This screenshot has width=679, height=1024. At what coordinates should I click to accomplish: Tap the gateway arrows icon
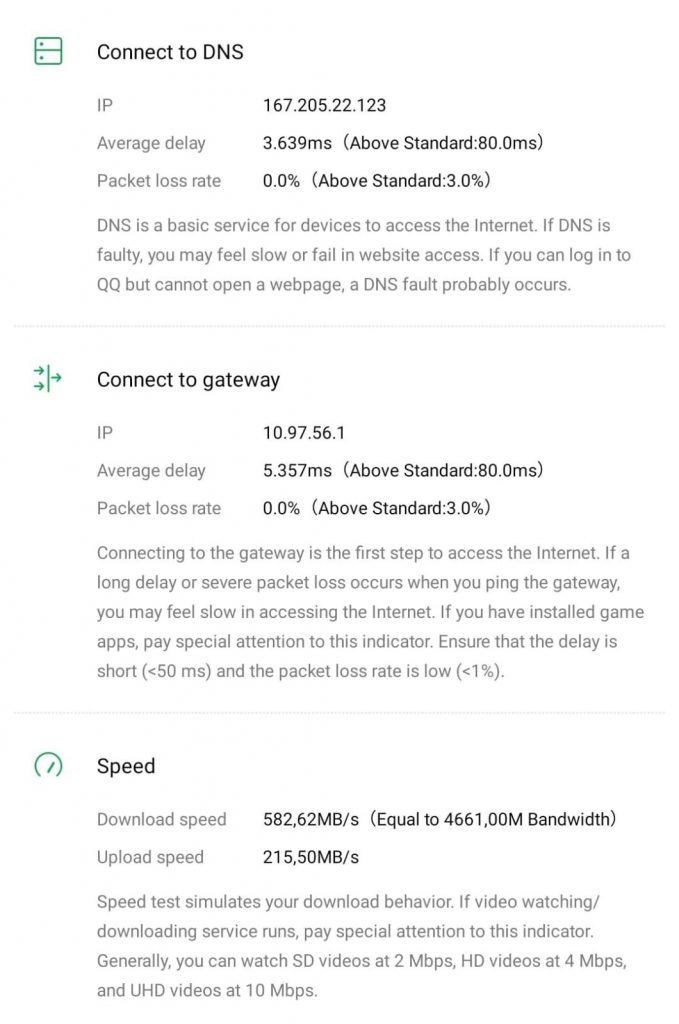coord(47,379)
